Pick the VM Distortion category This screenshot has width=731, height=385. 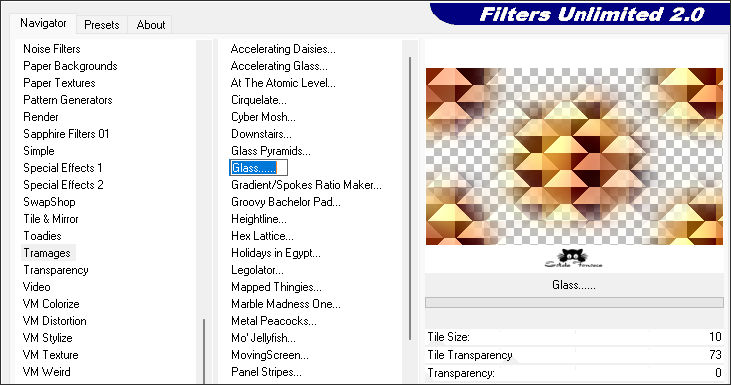(x=55, y=321)
